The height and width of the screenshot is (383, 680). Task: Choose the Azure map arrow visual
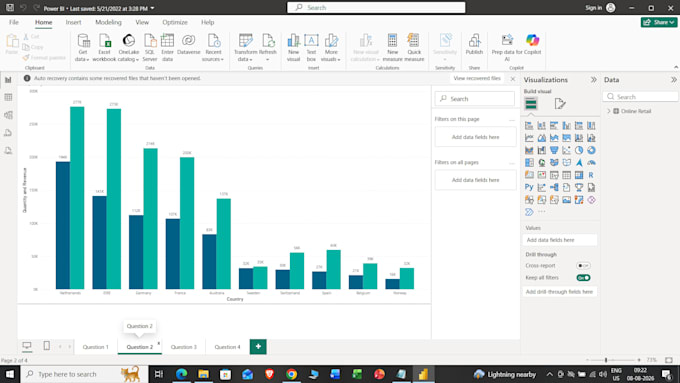click(579, 163)
